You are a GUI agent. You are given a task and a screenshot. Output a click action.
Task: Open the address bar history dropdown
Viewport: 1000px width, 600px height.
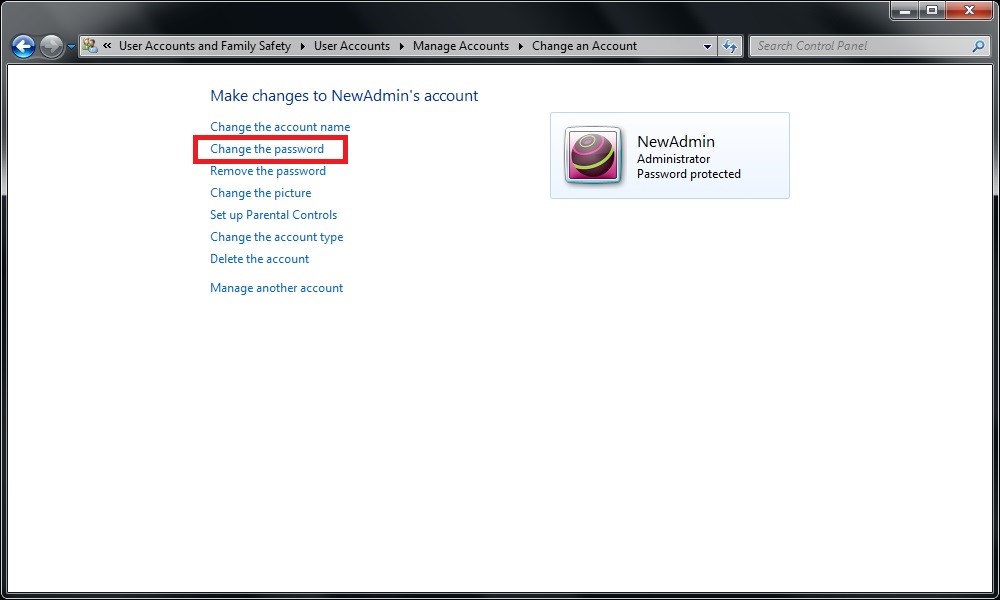707,46
